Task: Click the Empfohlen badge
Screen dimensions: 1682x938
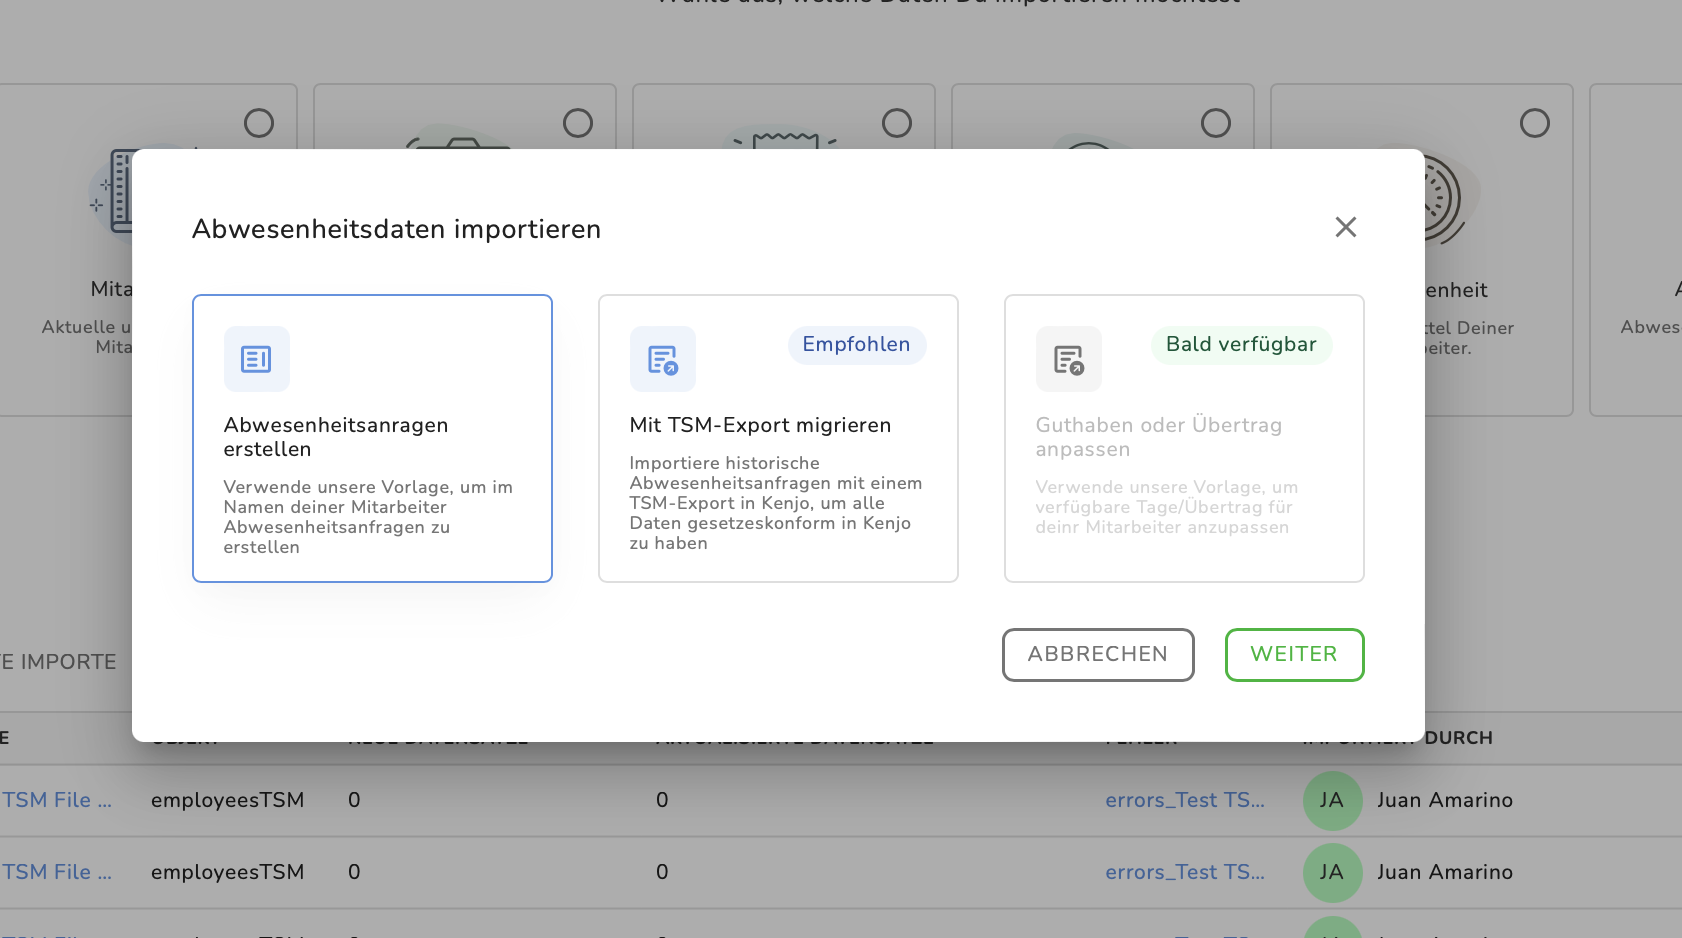Action: pyautogui.click(x=856, y=345)
